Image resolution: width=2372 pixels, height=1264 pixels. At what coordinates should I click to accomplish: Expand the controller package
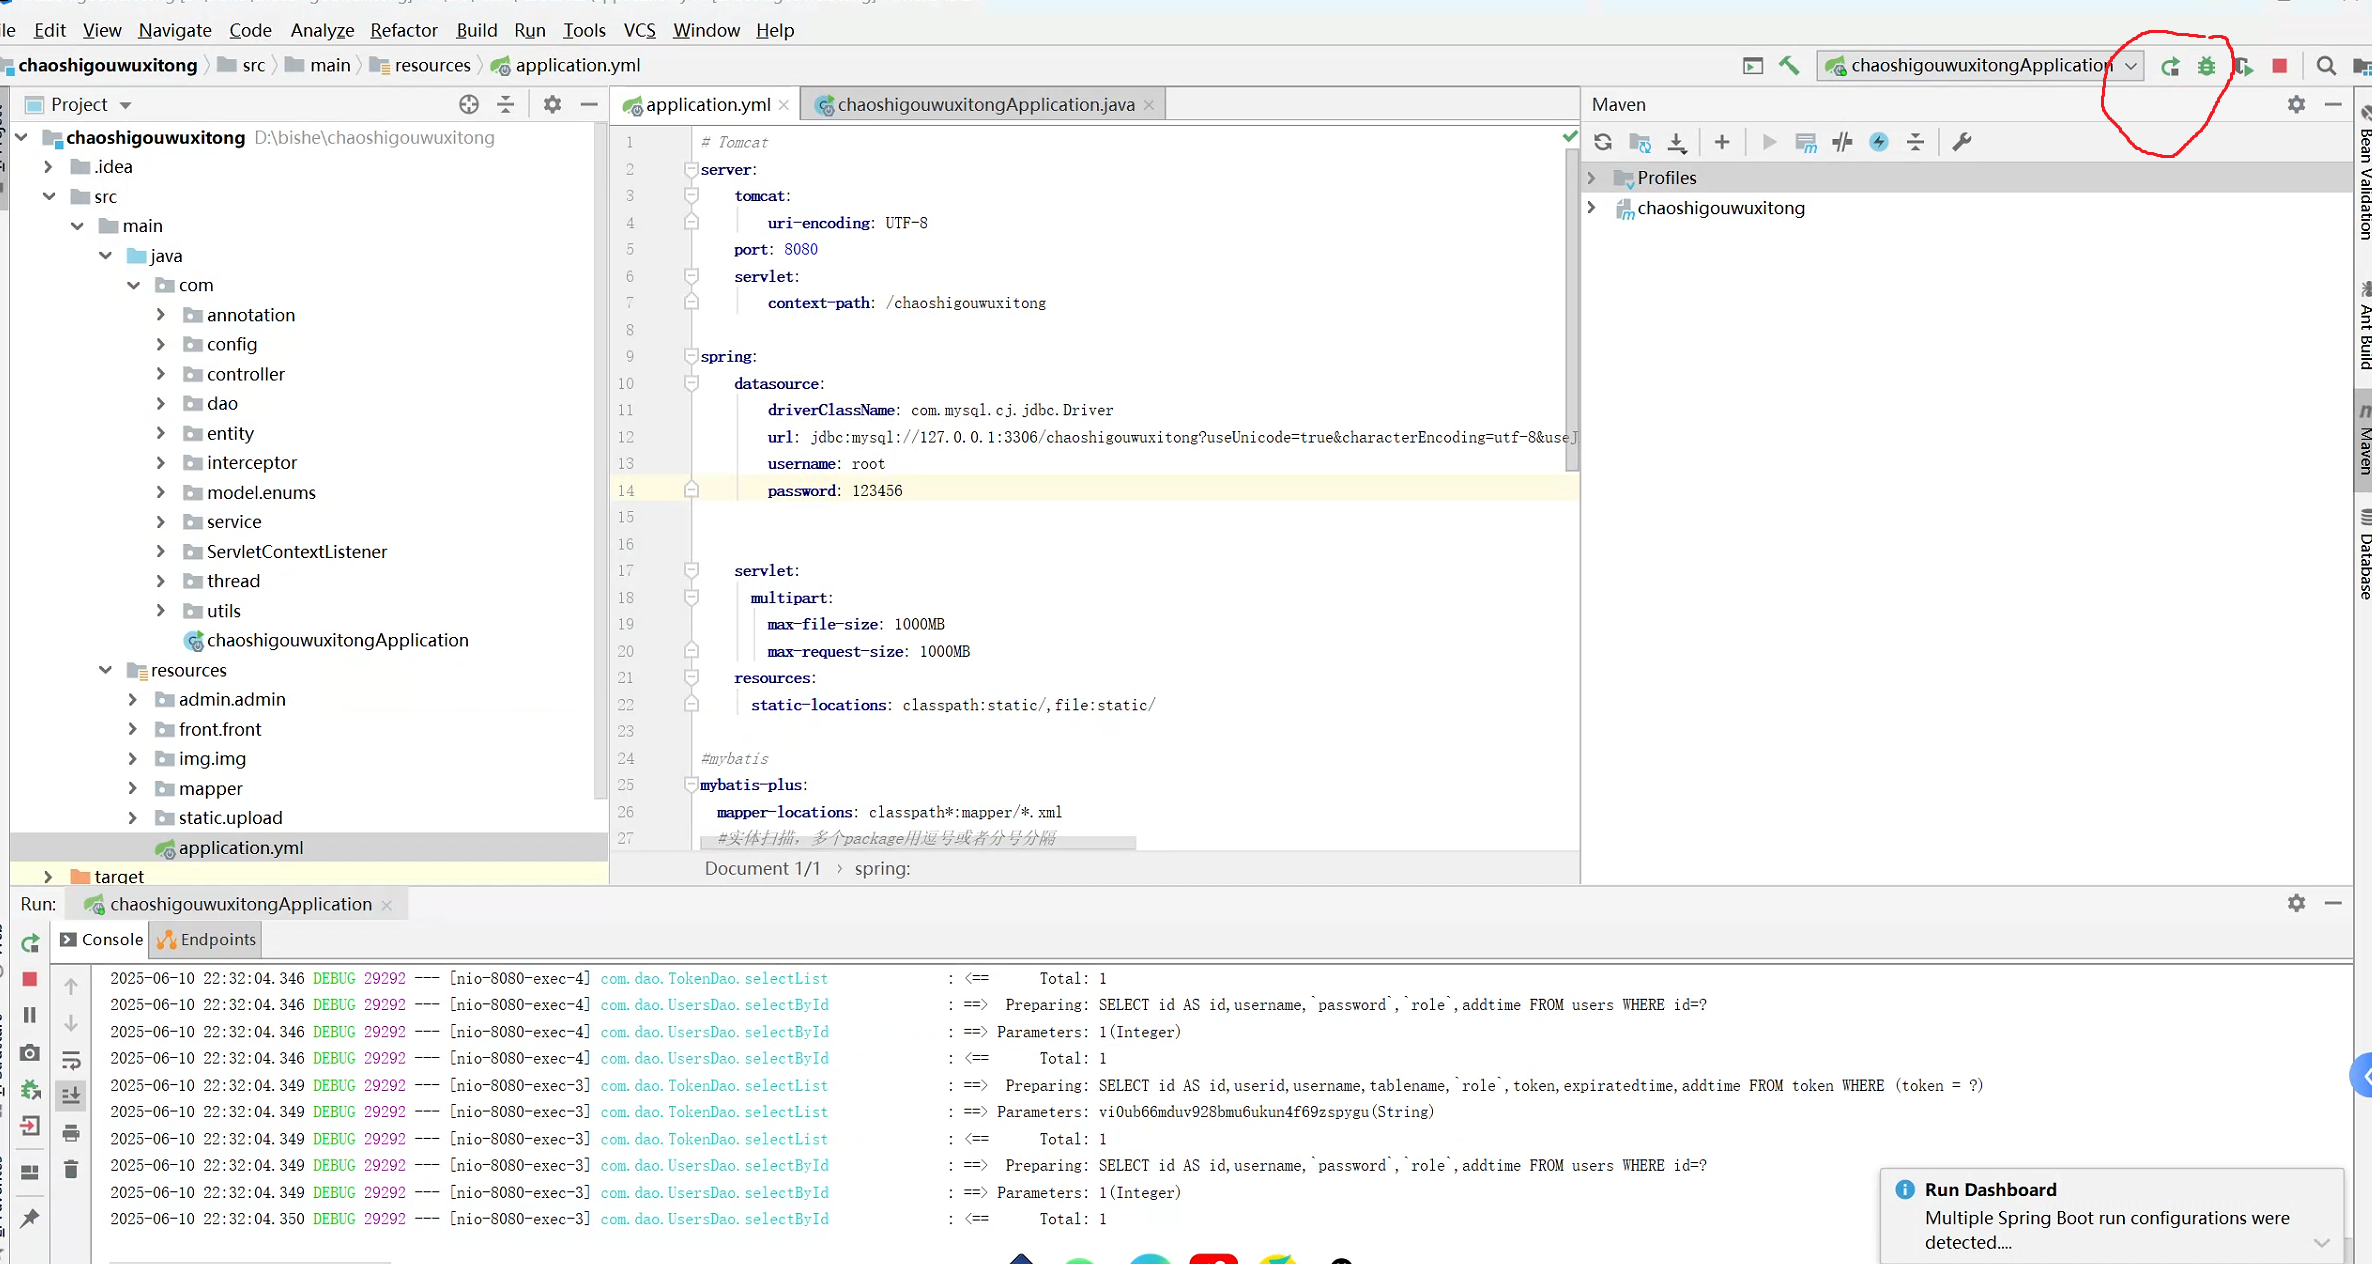[x=161, y=374]
